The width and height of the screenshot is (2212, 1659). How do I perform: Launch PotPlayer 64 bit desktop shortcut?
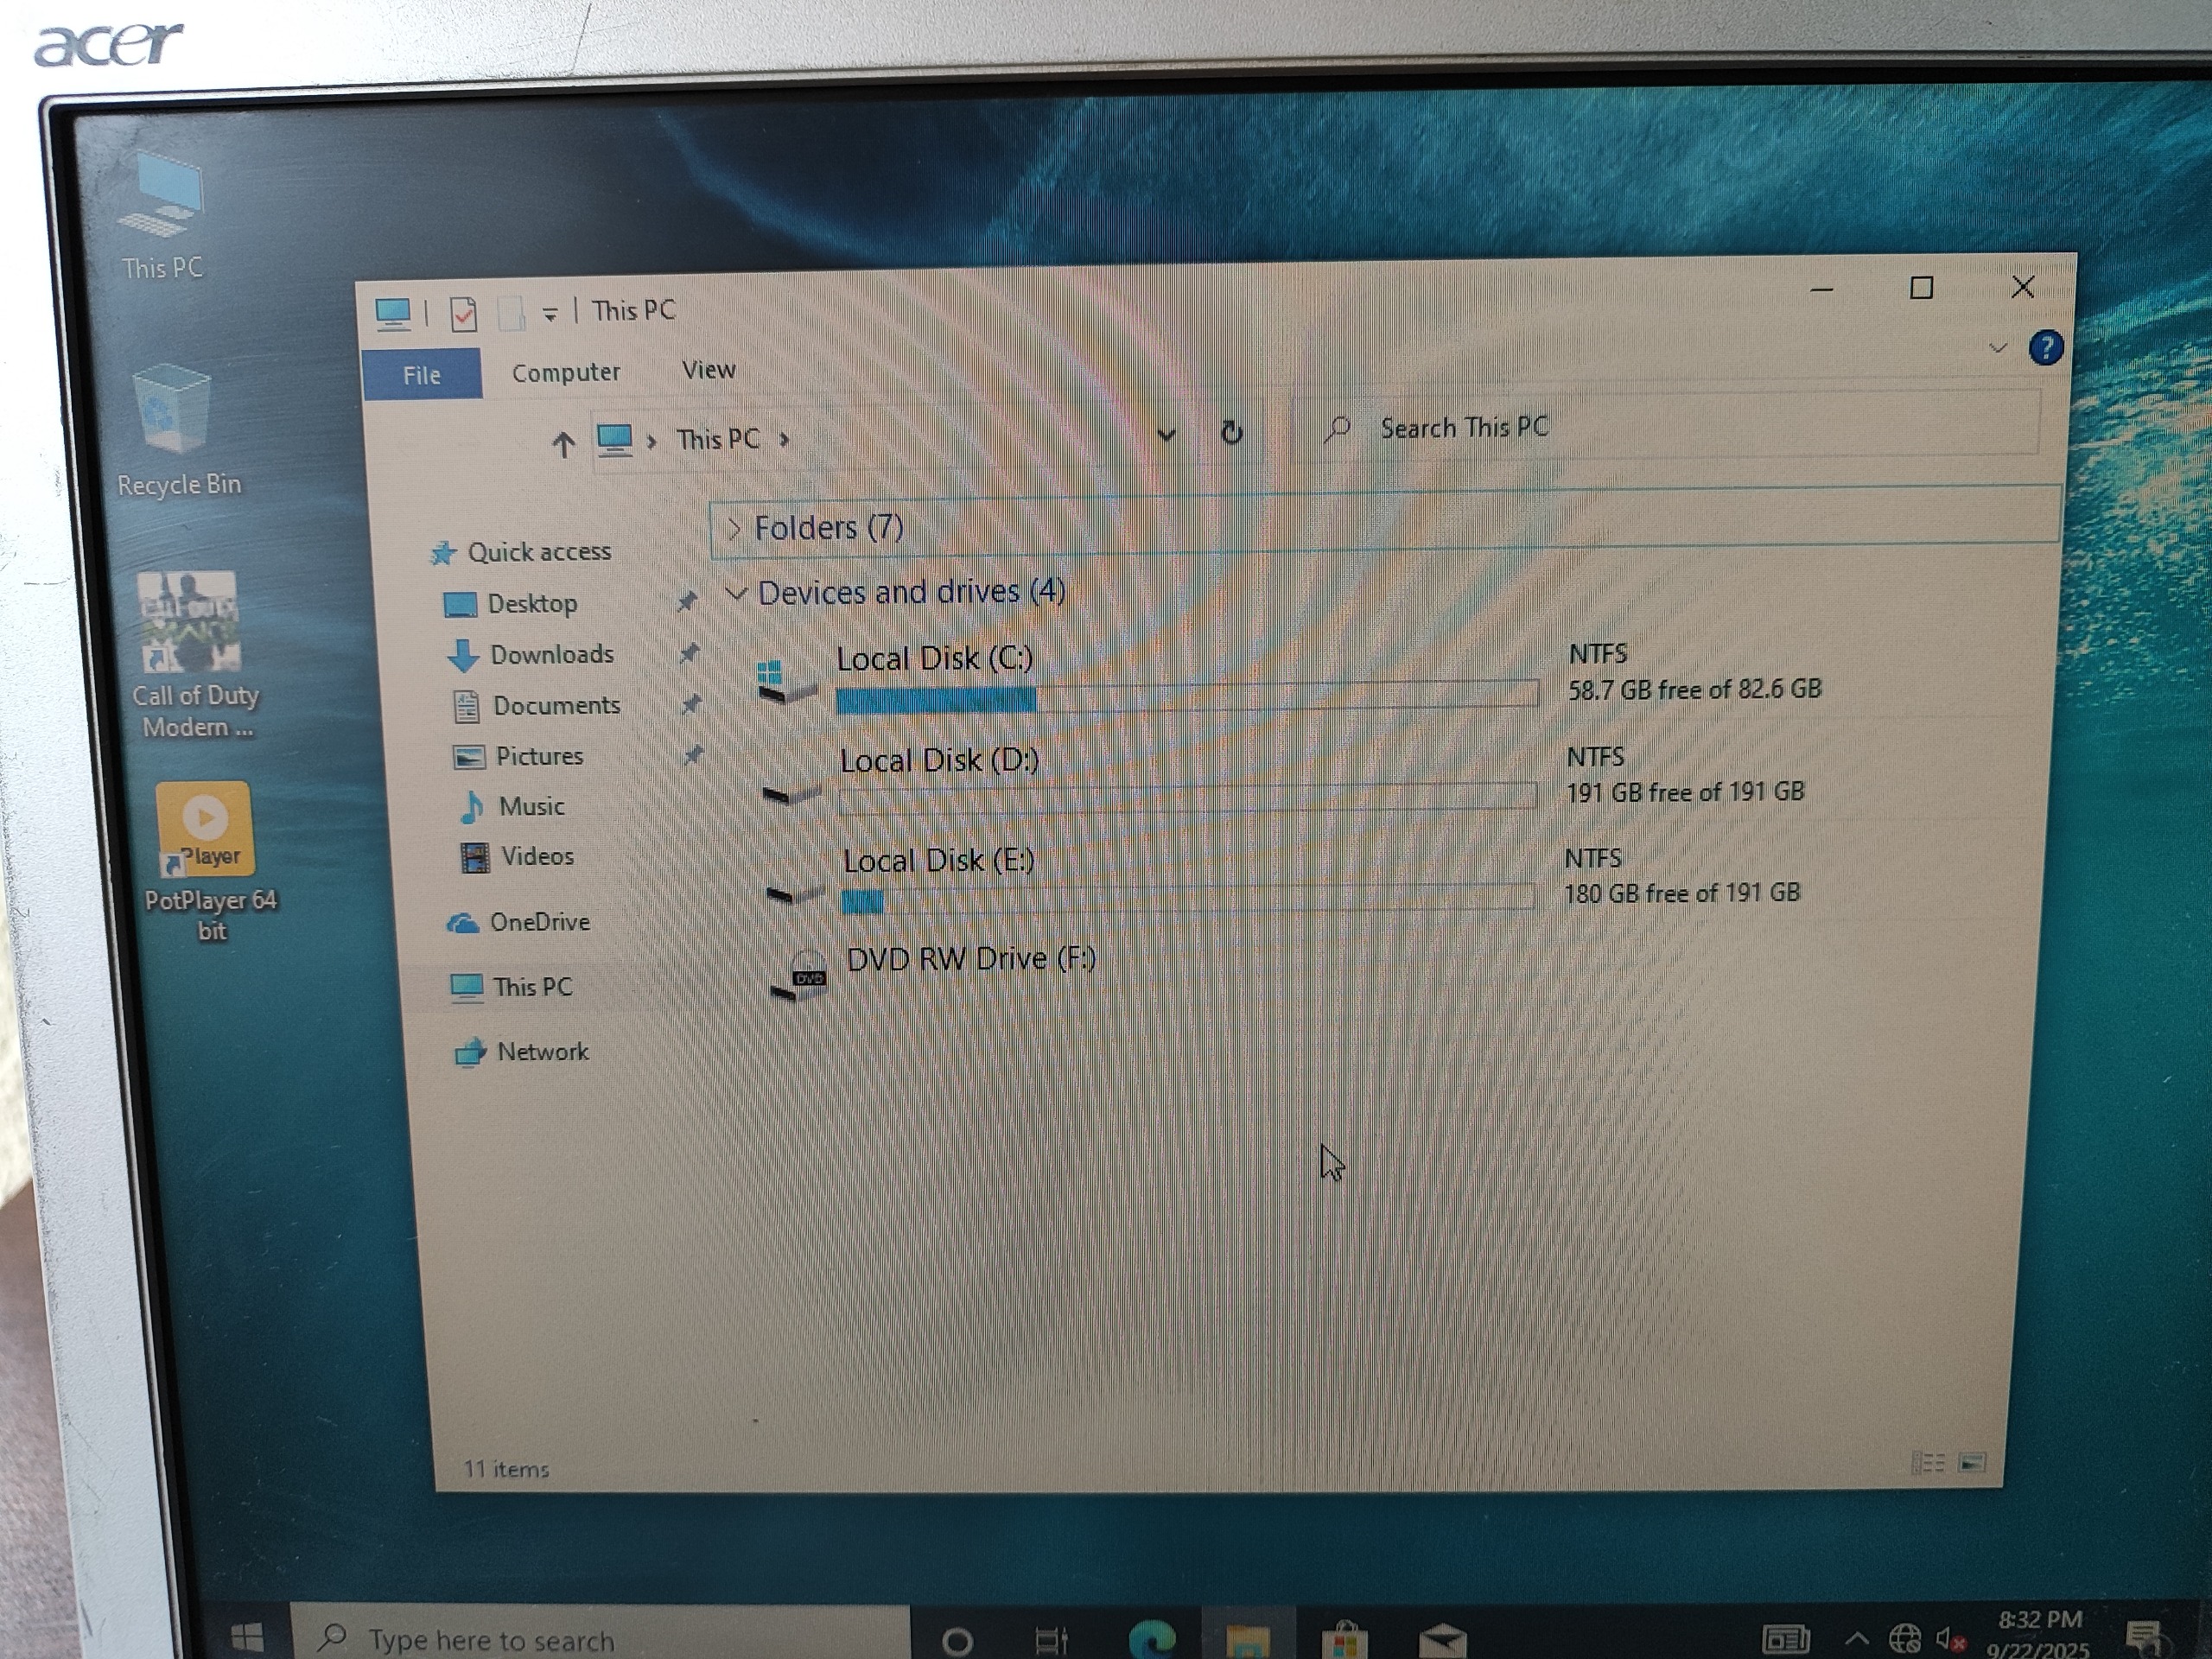[208, 862]
